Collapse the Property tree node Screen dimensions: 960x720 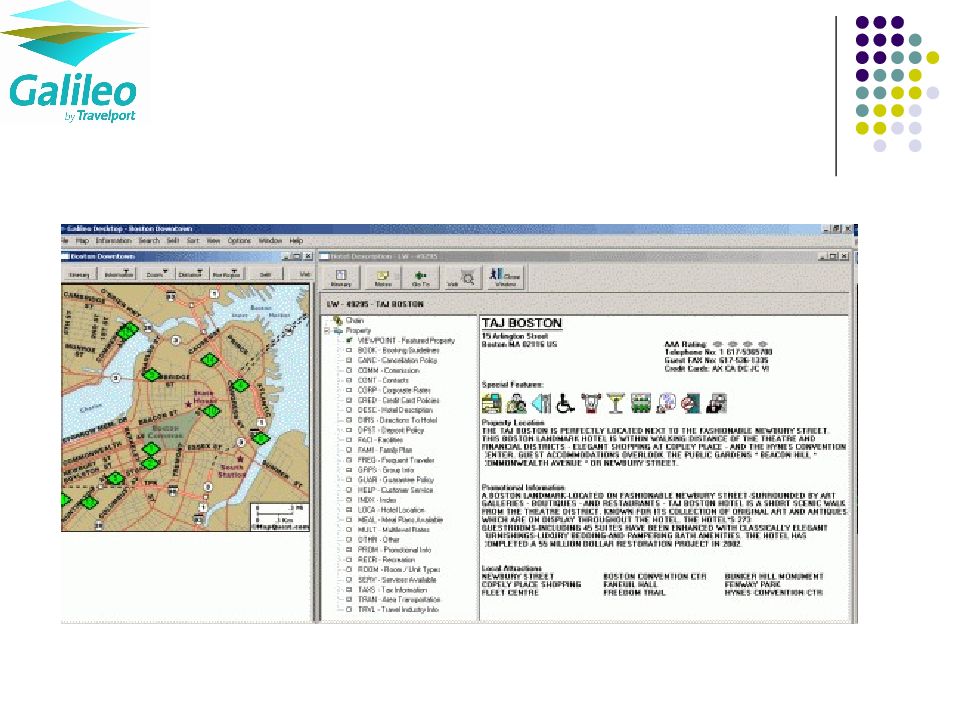(x=327, y=331)
